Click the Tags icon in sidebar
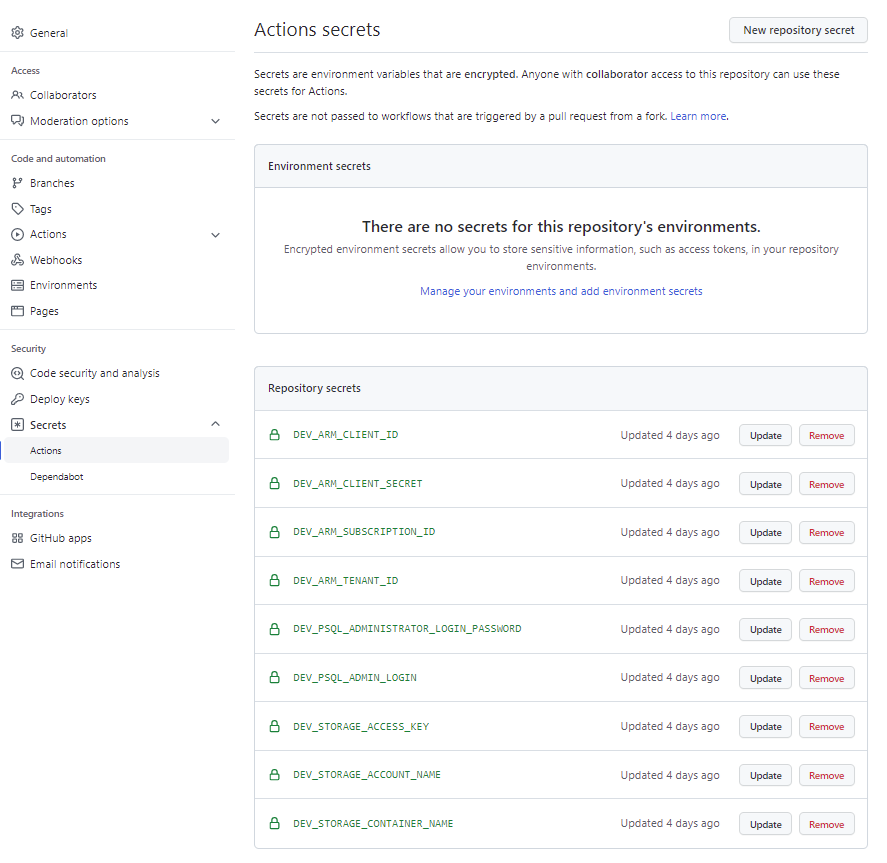 (17, 209)
